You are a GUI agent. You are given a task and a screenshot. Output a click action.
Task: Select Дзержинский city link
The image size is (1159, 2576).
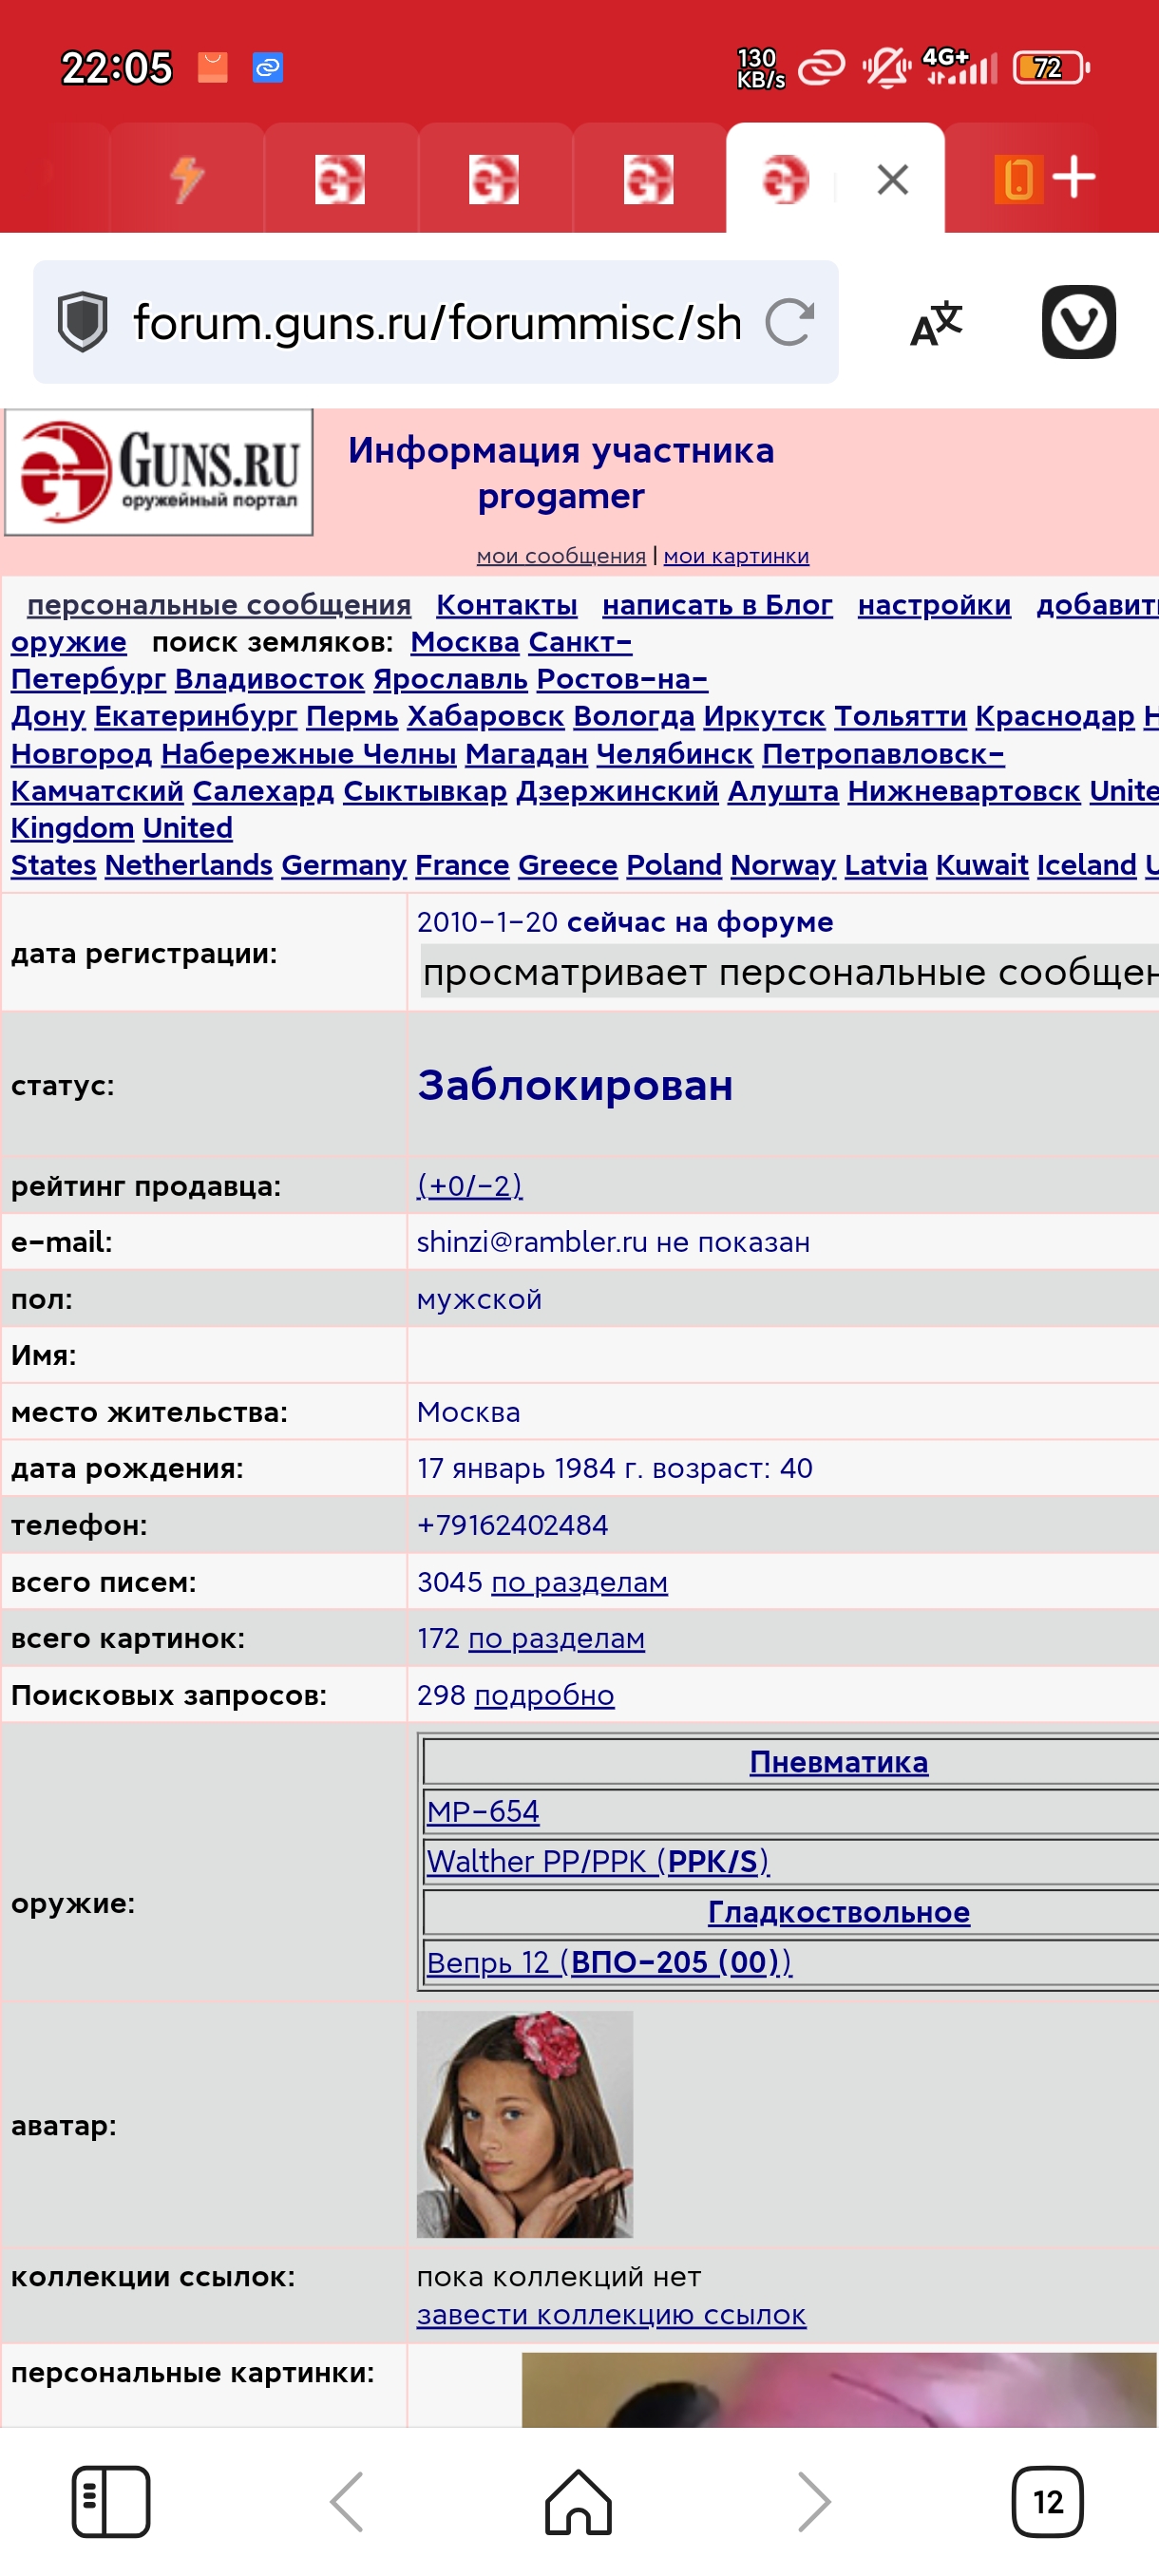click(x=617, y=791)
